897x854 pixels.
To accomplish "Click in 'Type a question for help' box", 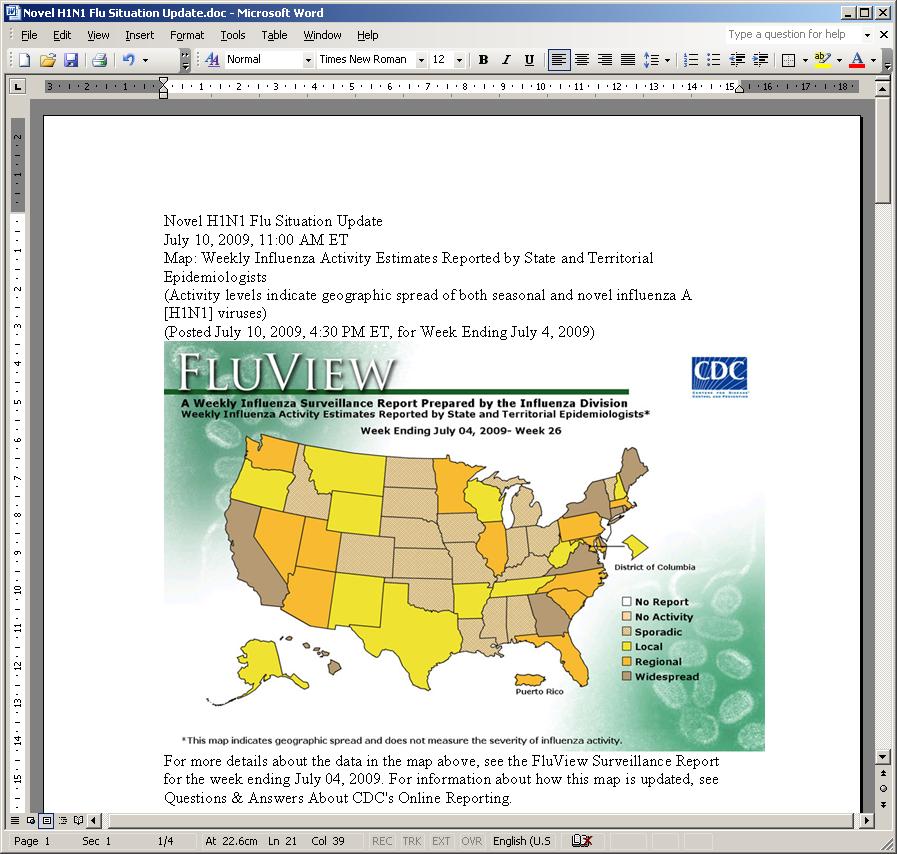I will tap(793, 34).
